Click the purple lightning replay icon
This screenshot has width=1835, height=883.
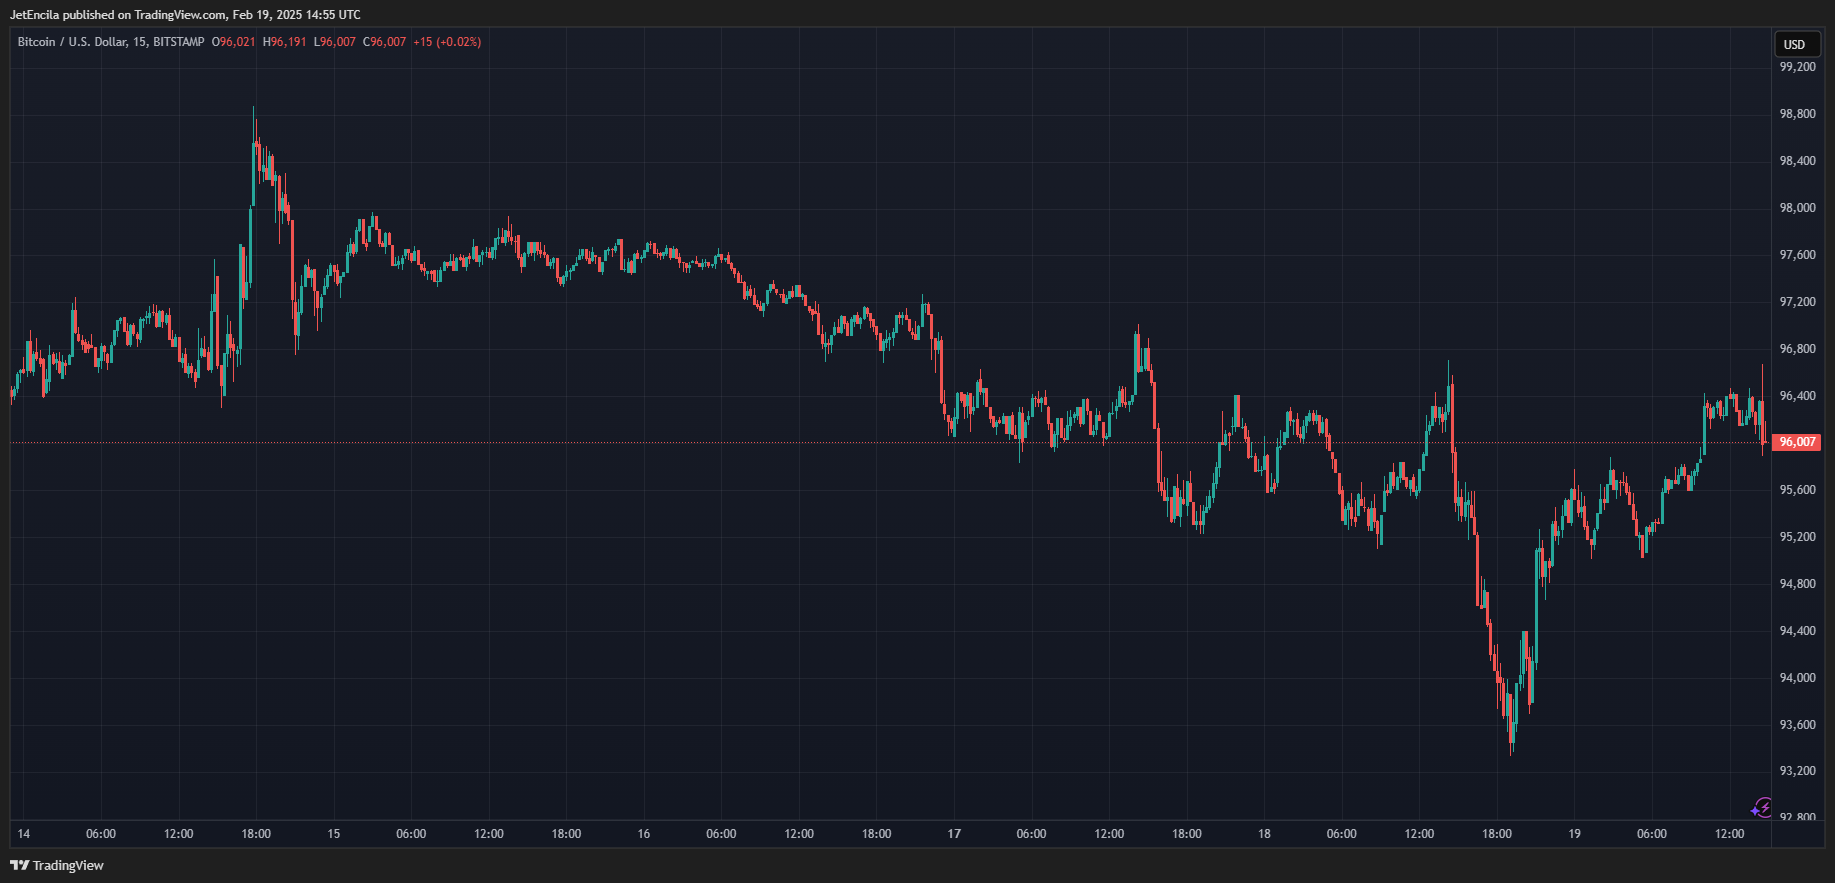coord(1762,808)
